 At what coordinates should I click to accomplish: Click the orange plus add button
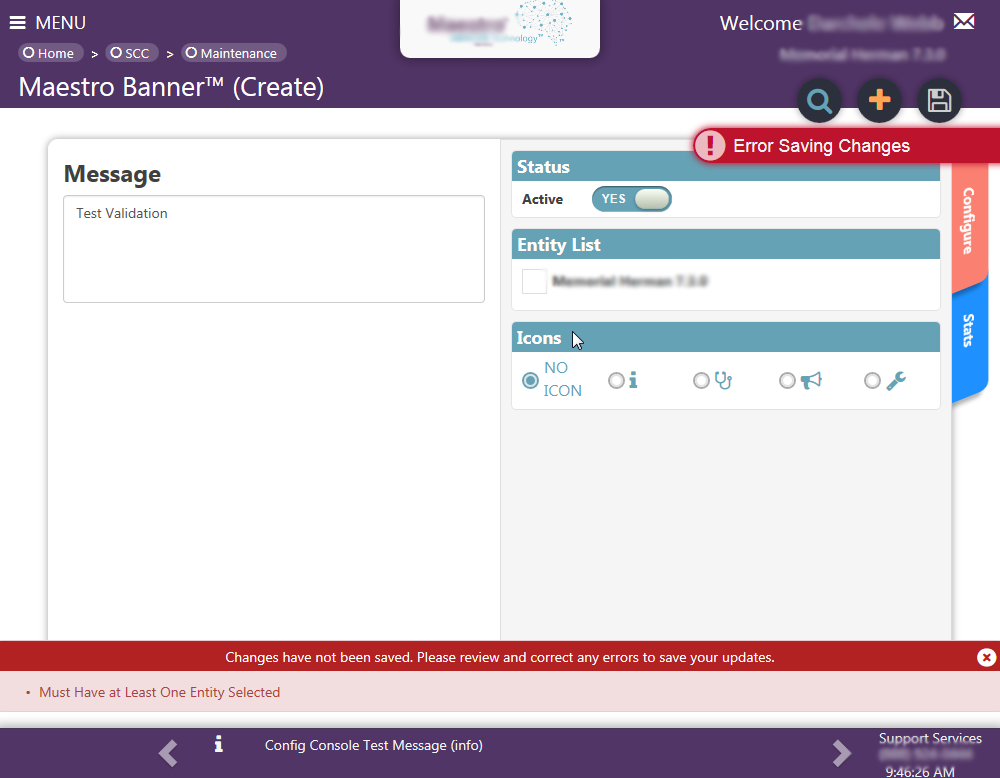point(879,101)
